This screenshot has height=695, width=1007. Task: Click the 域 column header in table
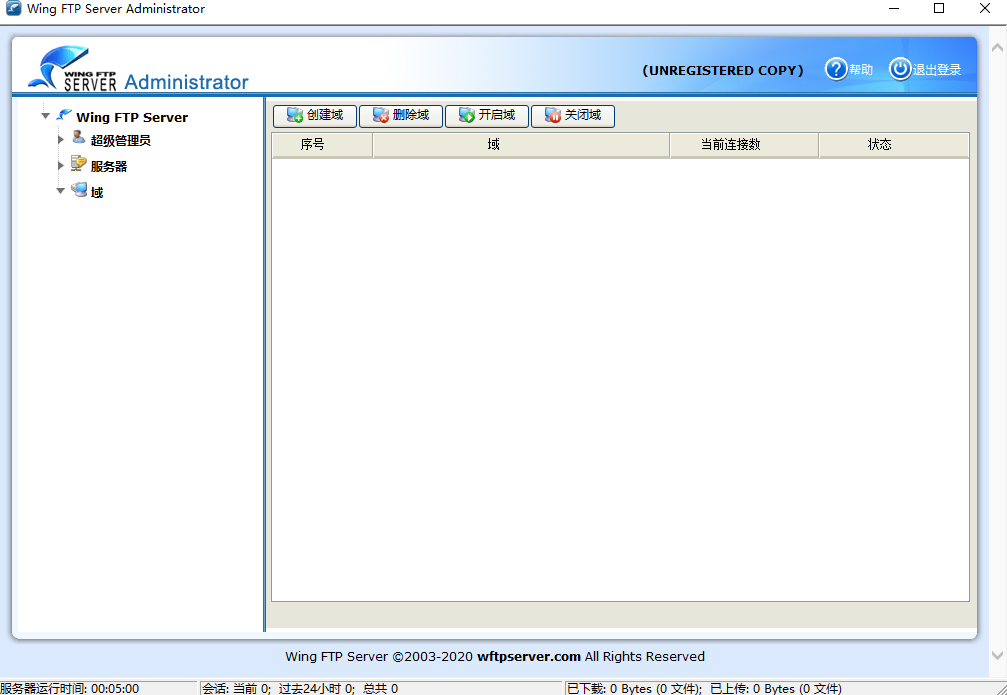click(521, 145)
